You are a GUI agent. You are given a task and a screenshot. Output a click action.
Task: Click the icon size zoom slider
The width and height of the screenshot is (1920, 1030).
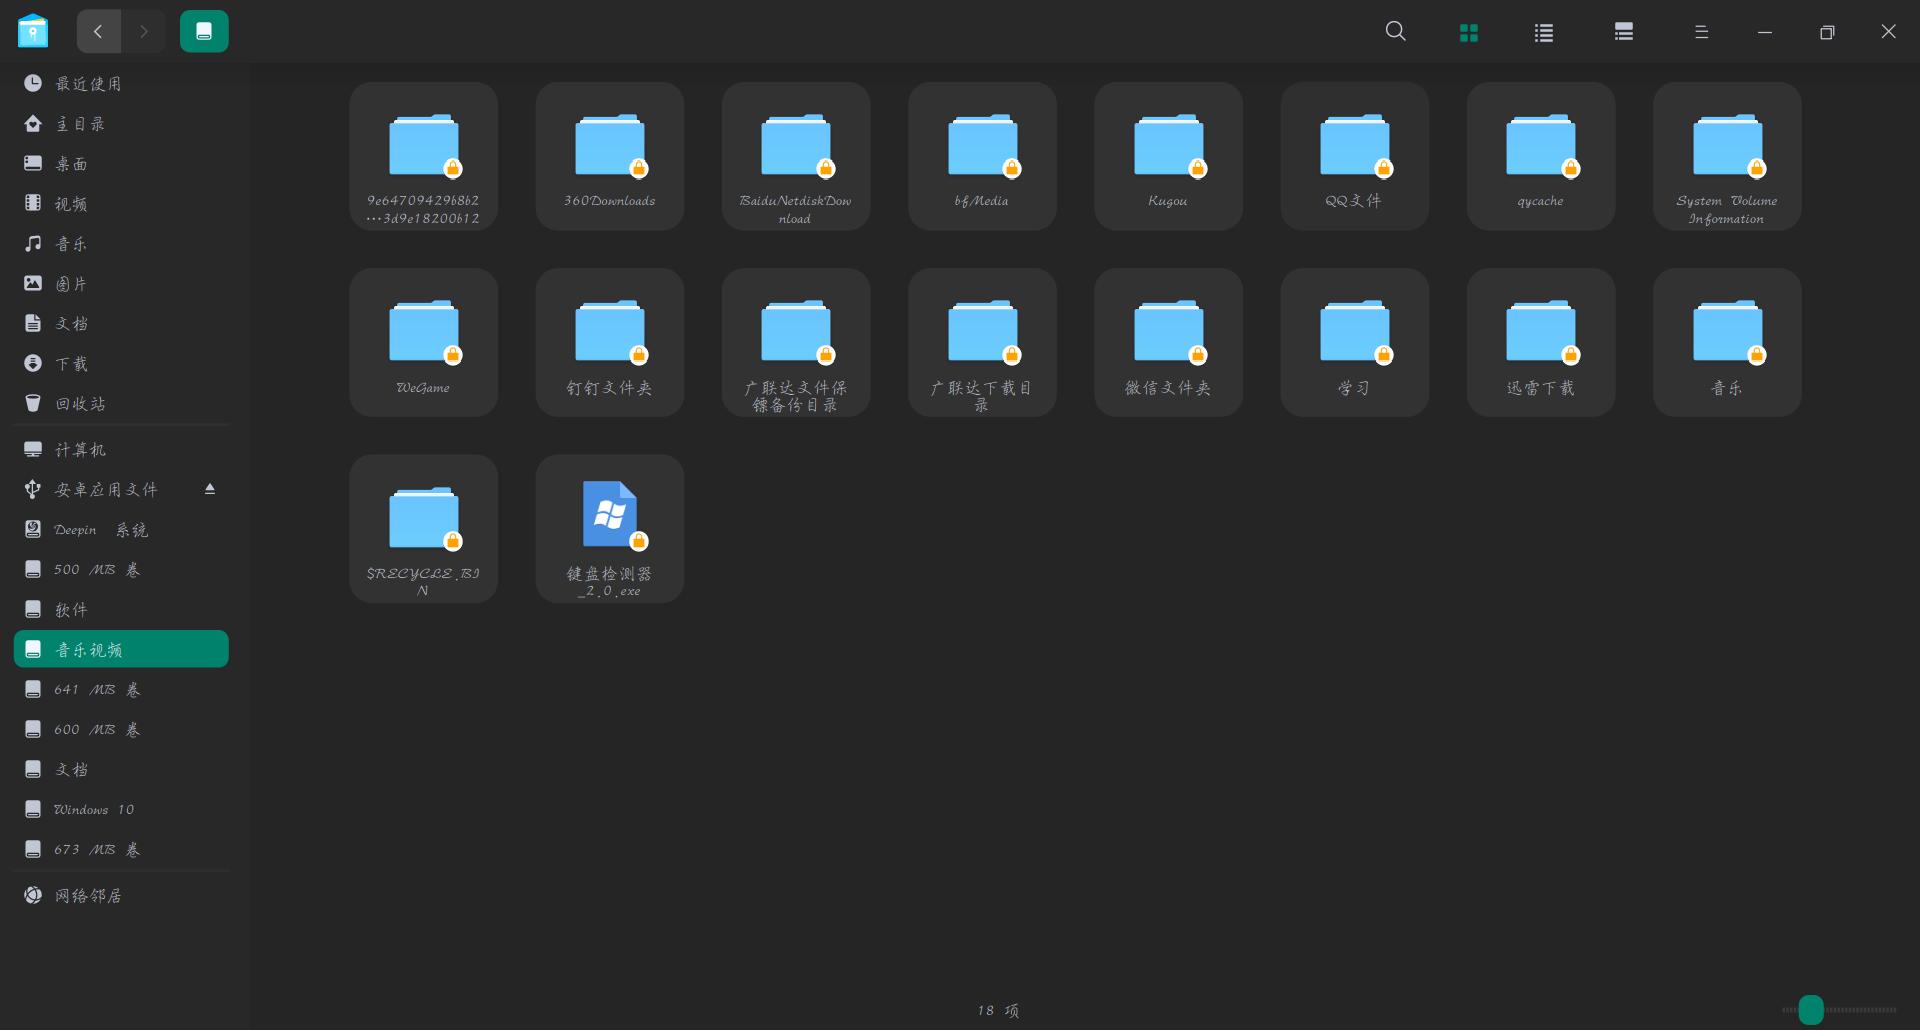1810,1010
